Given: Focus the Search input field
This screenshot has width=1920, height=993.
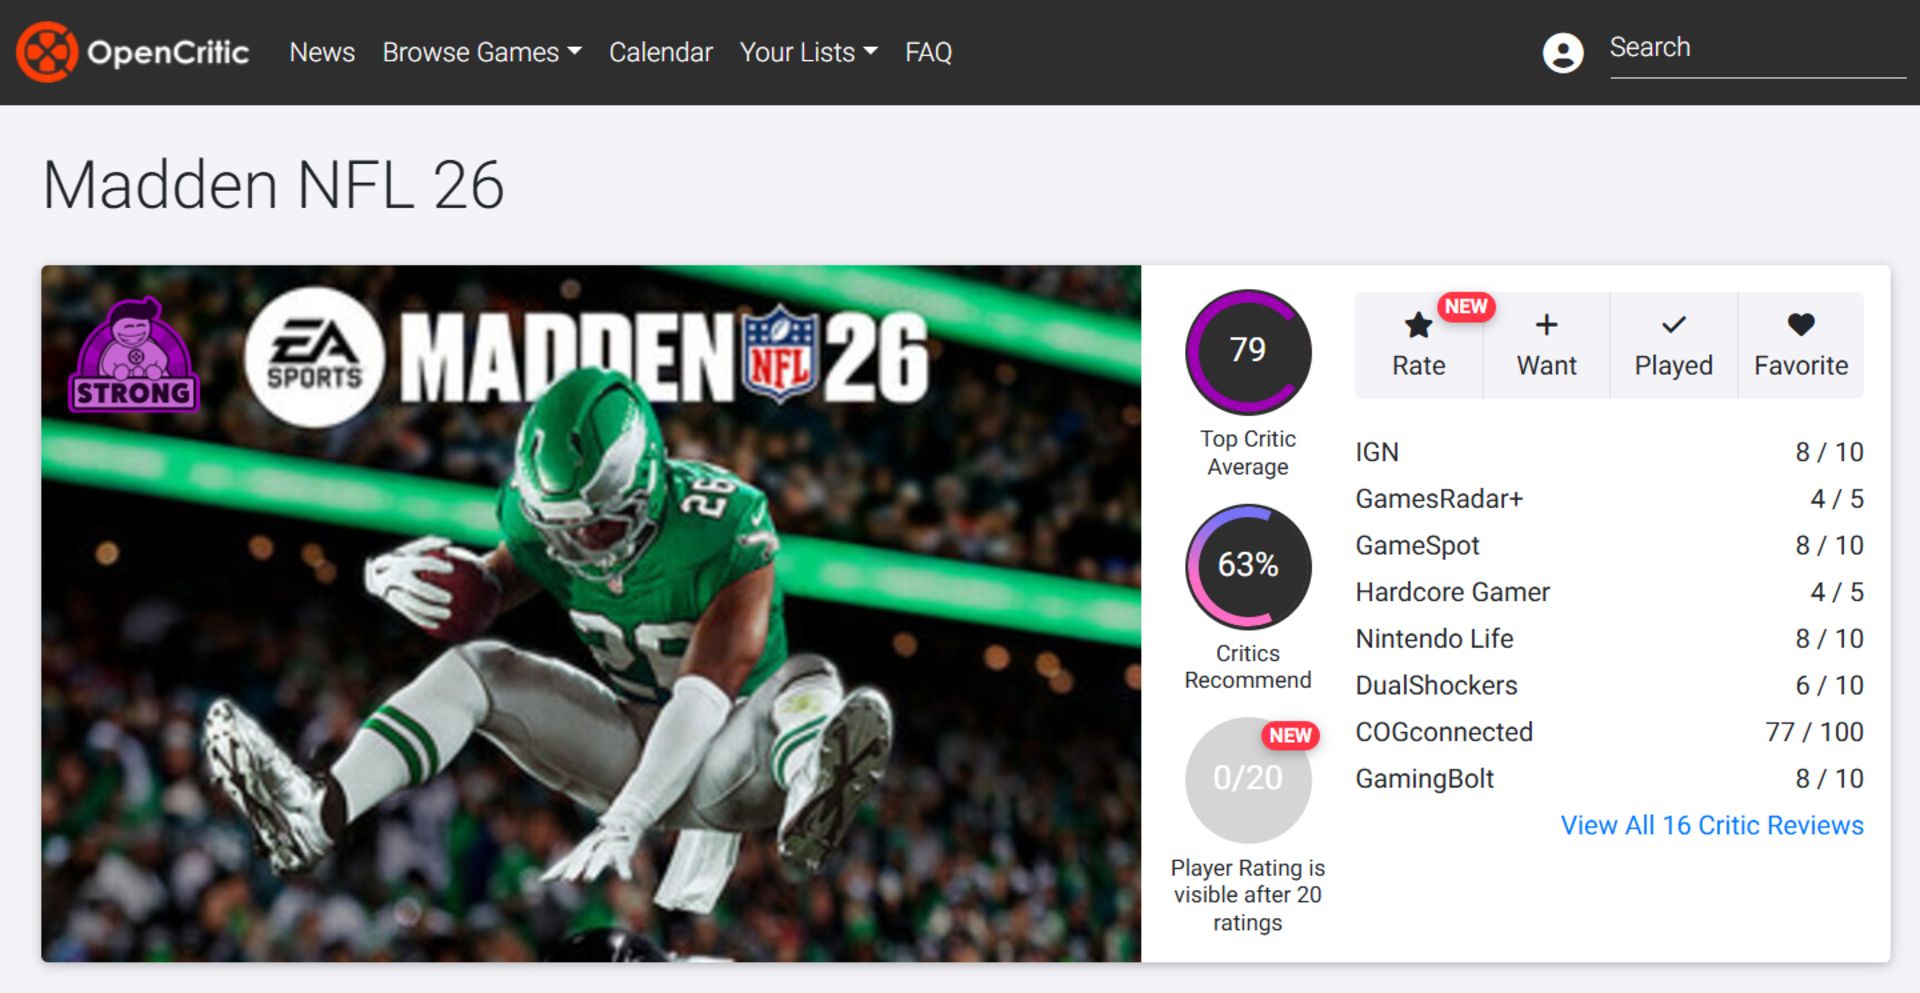Looking at the screenshot, I should (x=1757, y=48).
